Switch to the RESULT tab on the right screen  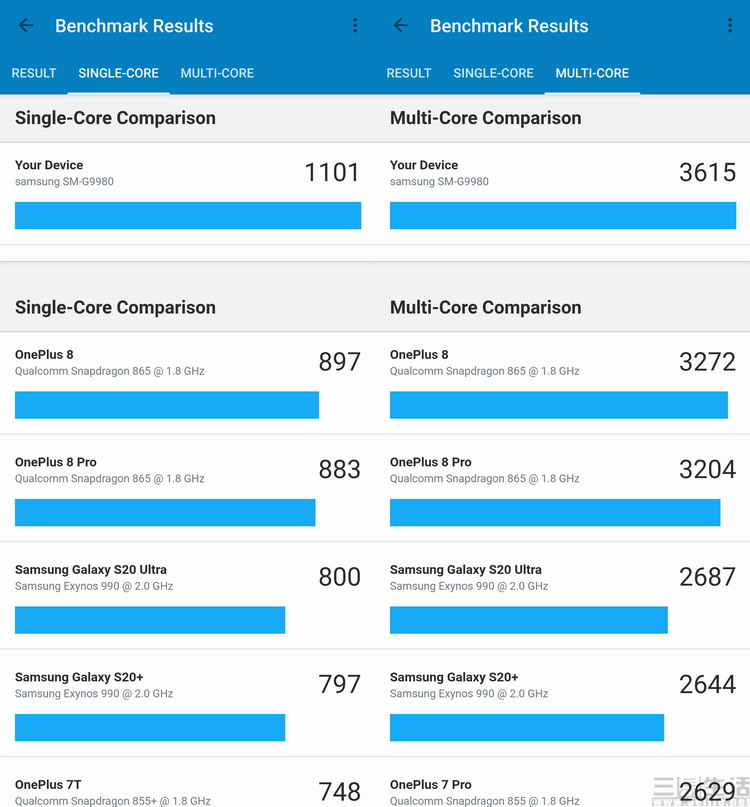pos(409,73)
